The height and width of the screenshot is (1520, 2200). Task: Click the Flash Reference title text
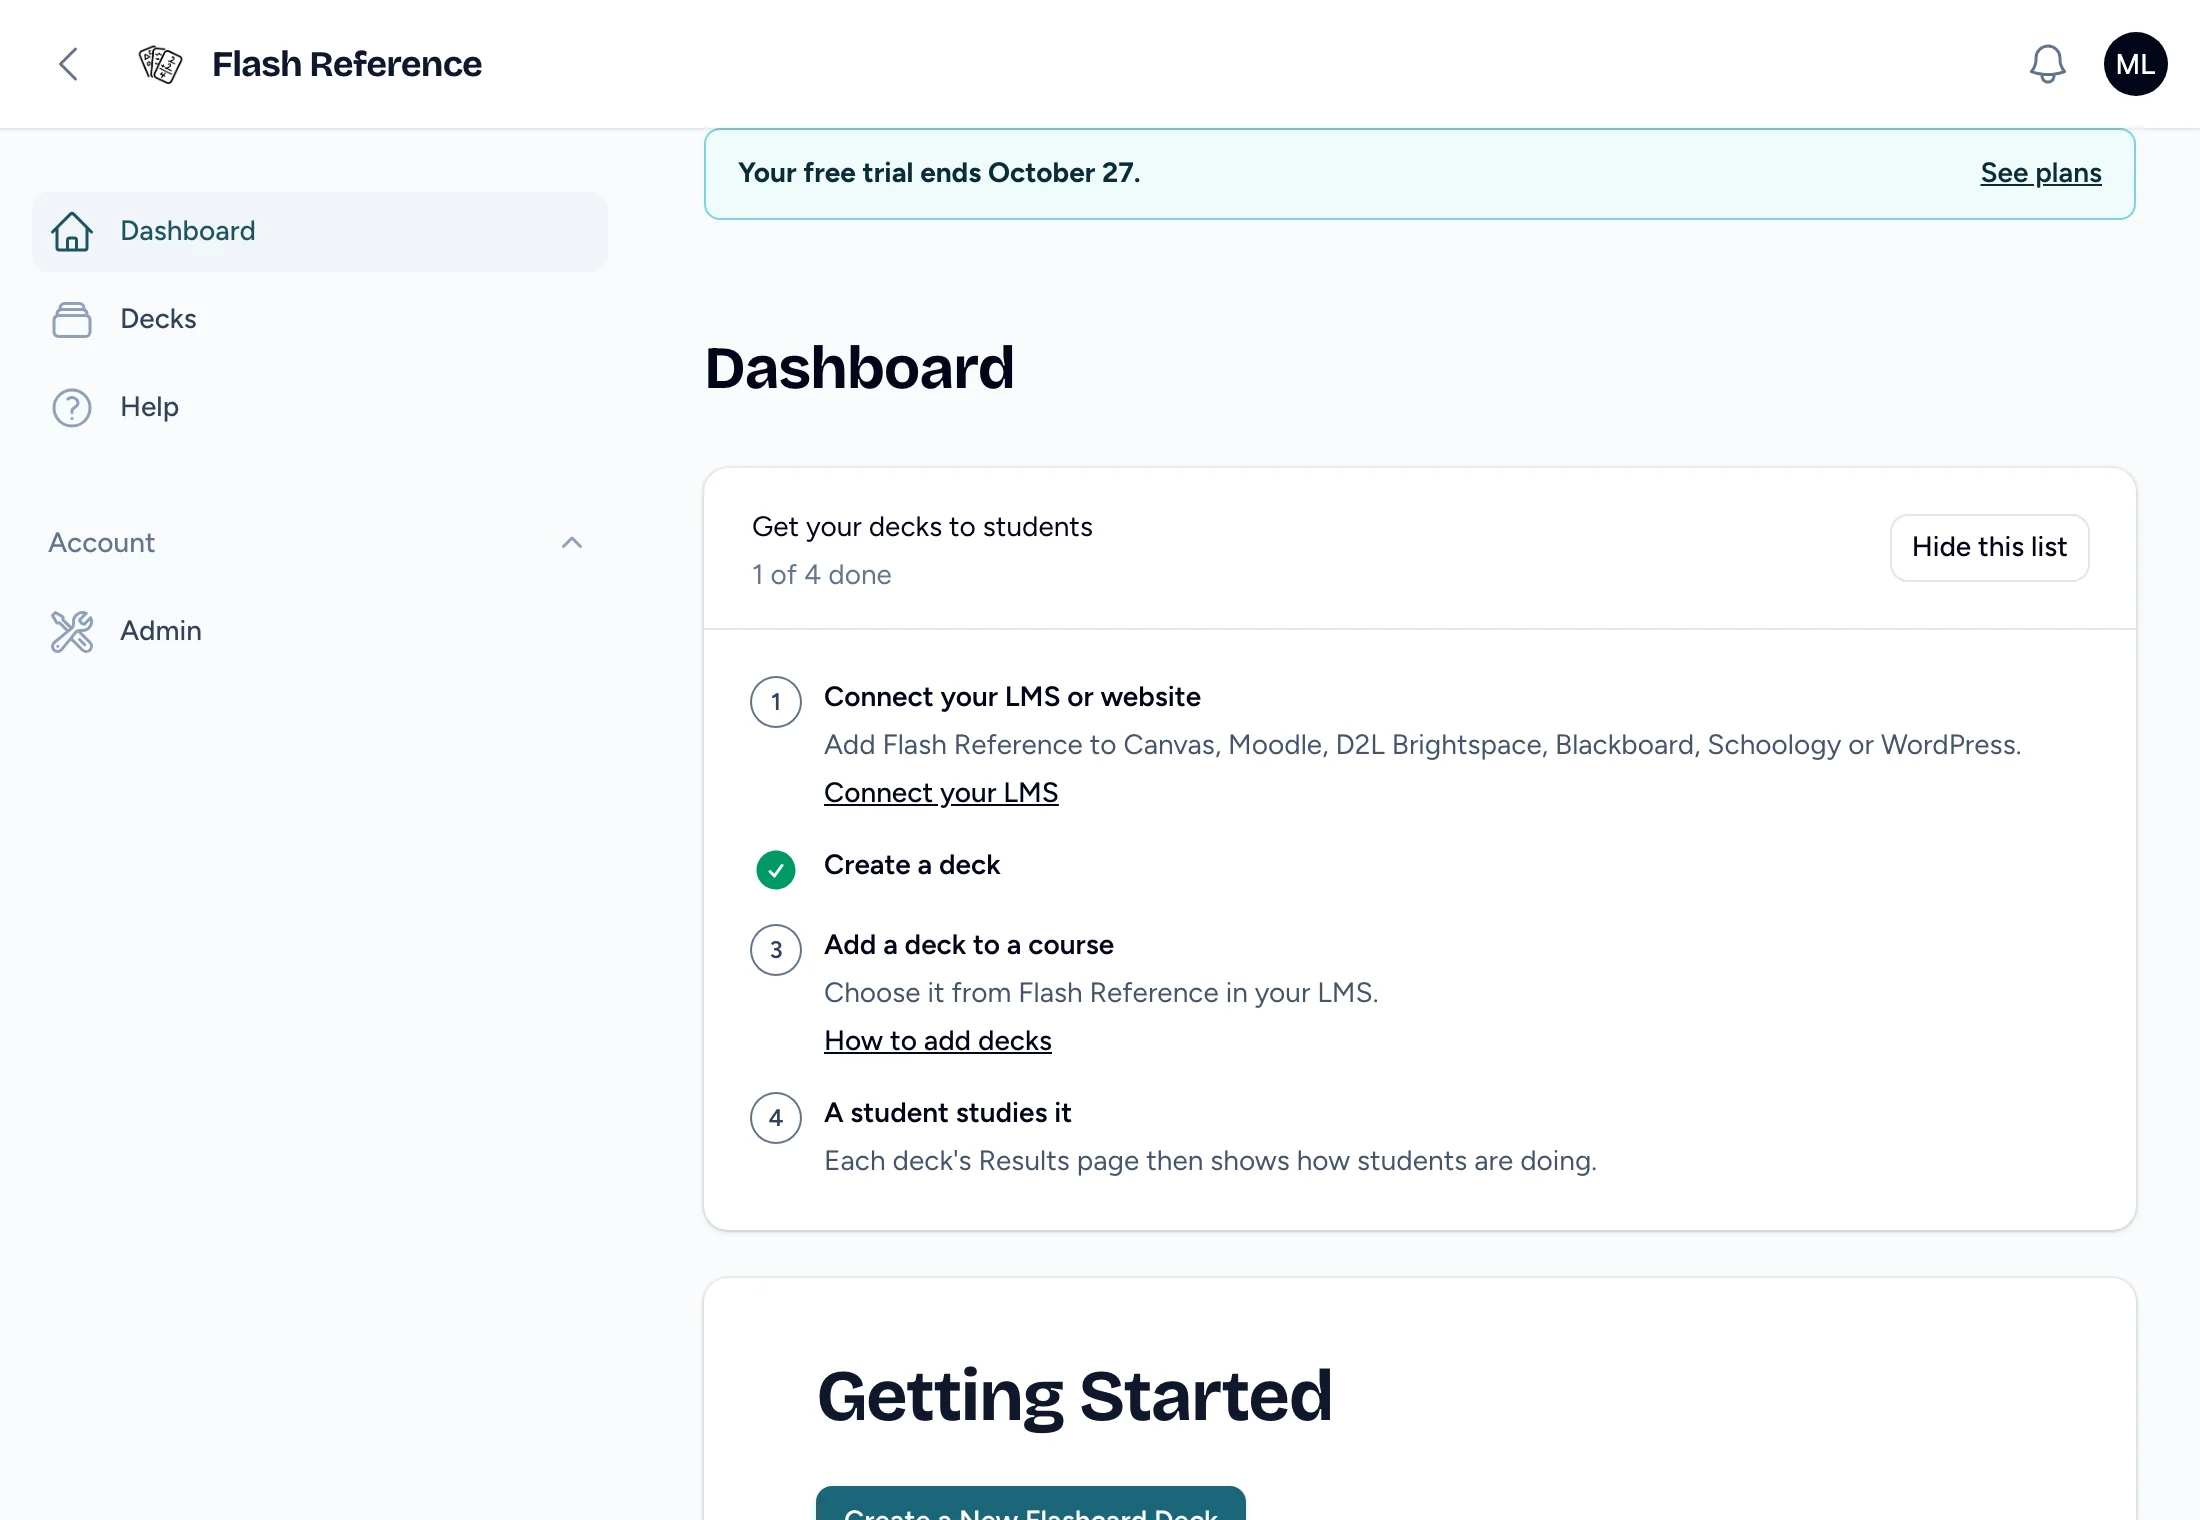pyautogui.click(x=347, y=64)
